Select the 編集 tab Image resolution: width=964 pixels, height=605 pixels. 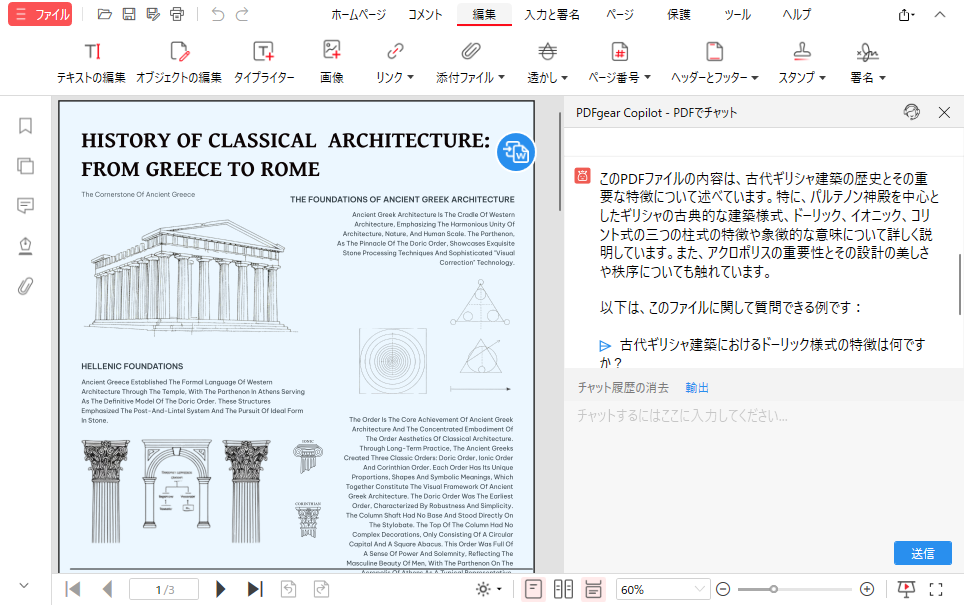[x=484, y=14]
